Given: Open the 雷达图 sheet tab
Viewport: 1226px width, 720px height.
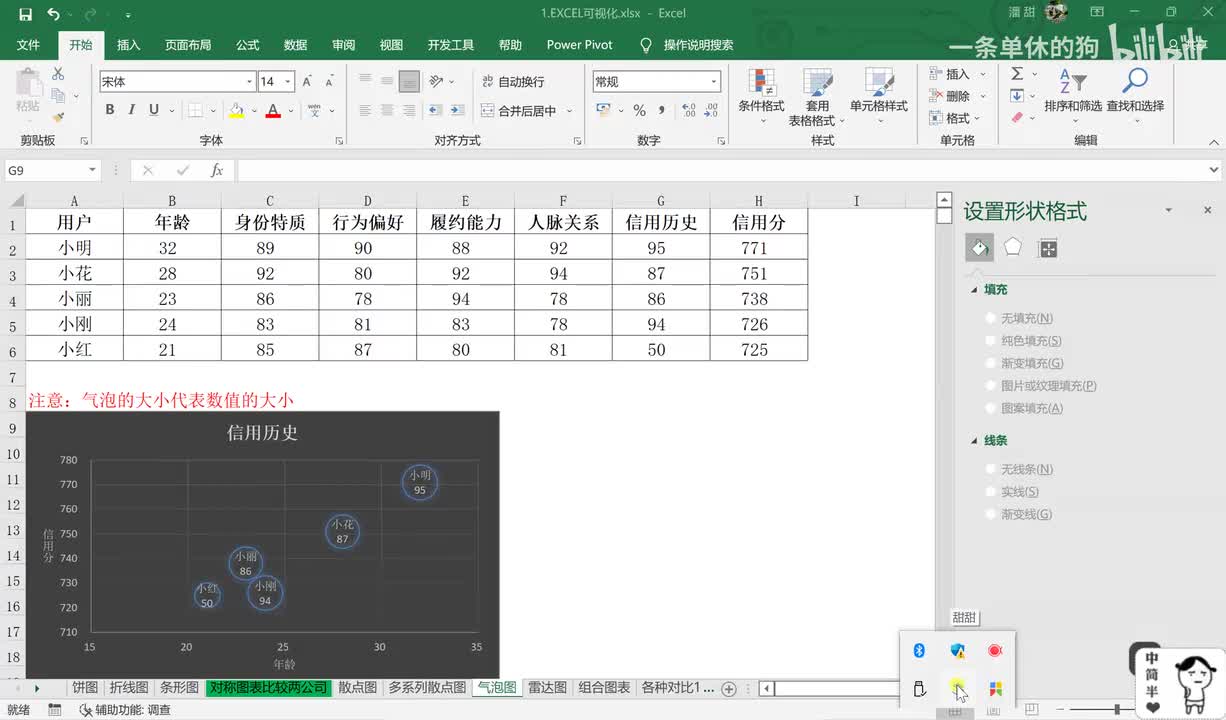Looking at the screenshot, I should [547, 688].
